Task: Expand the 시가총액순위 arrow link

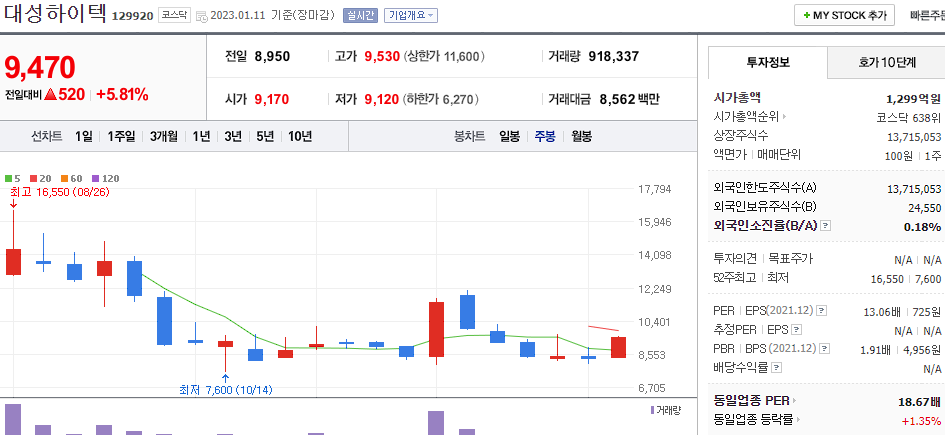Action: click(x=785, y=116)
